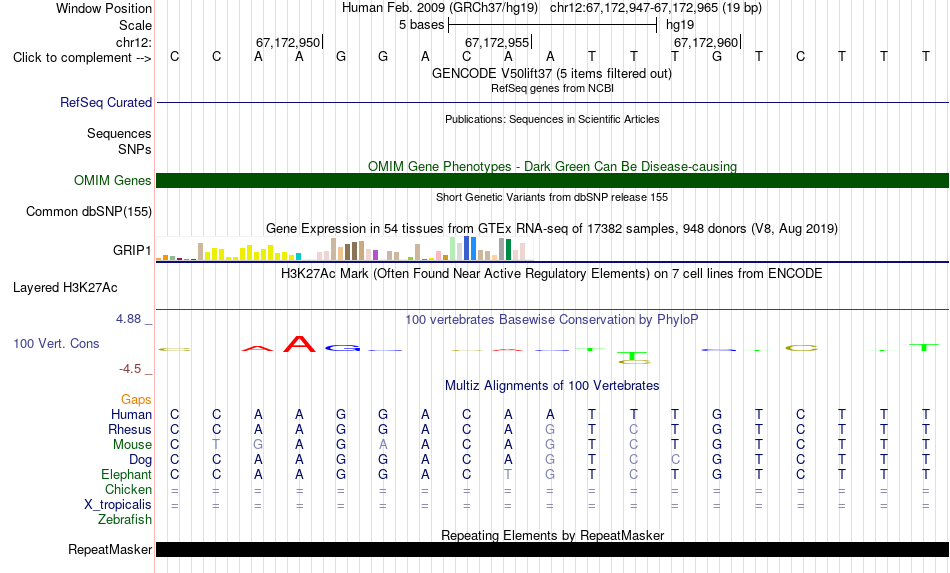Screen dimensions: 950x573
Task: Click the RefSeq Curated track label
Action: click(105, 102)
